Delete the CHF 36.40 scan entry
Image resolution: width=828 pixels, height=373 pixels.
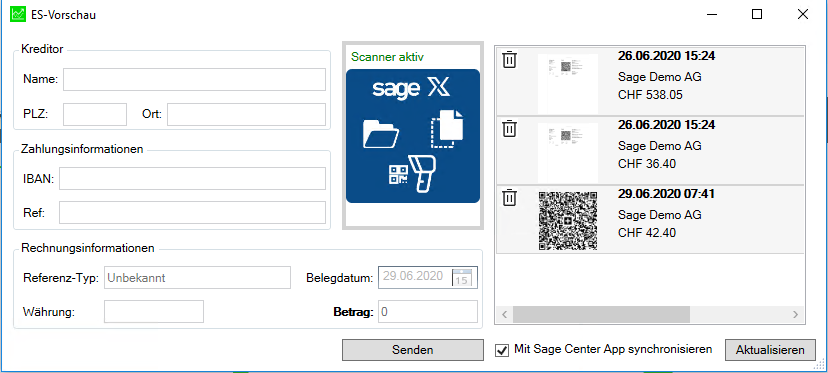click(509, 129)
